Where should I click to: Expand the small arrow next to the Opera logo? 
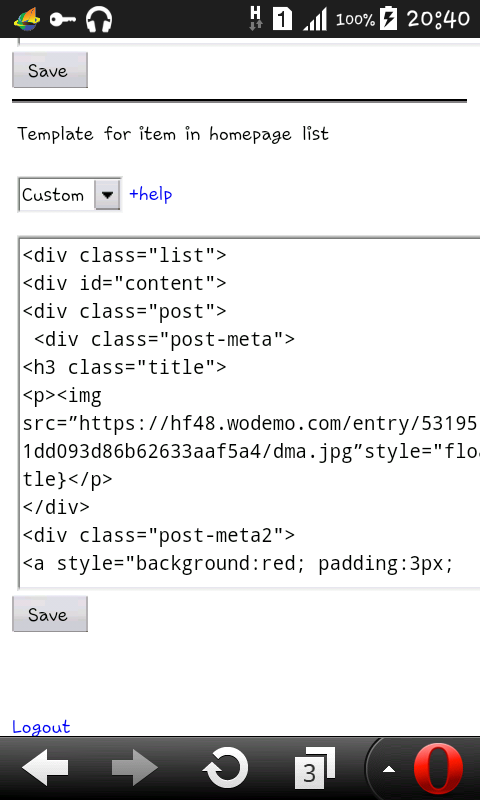(x=389, y=769)
